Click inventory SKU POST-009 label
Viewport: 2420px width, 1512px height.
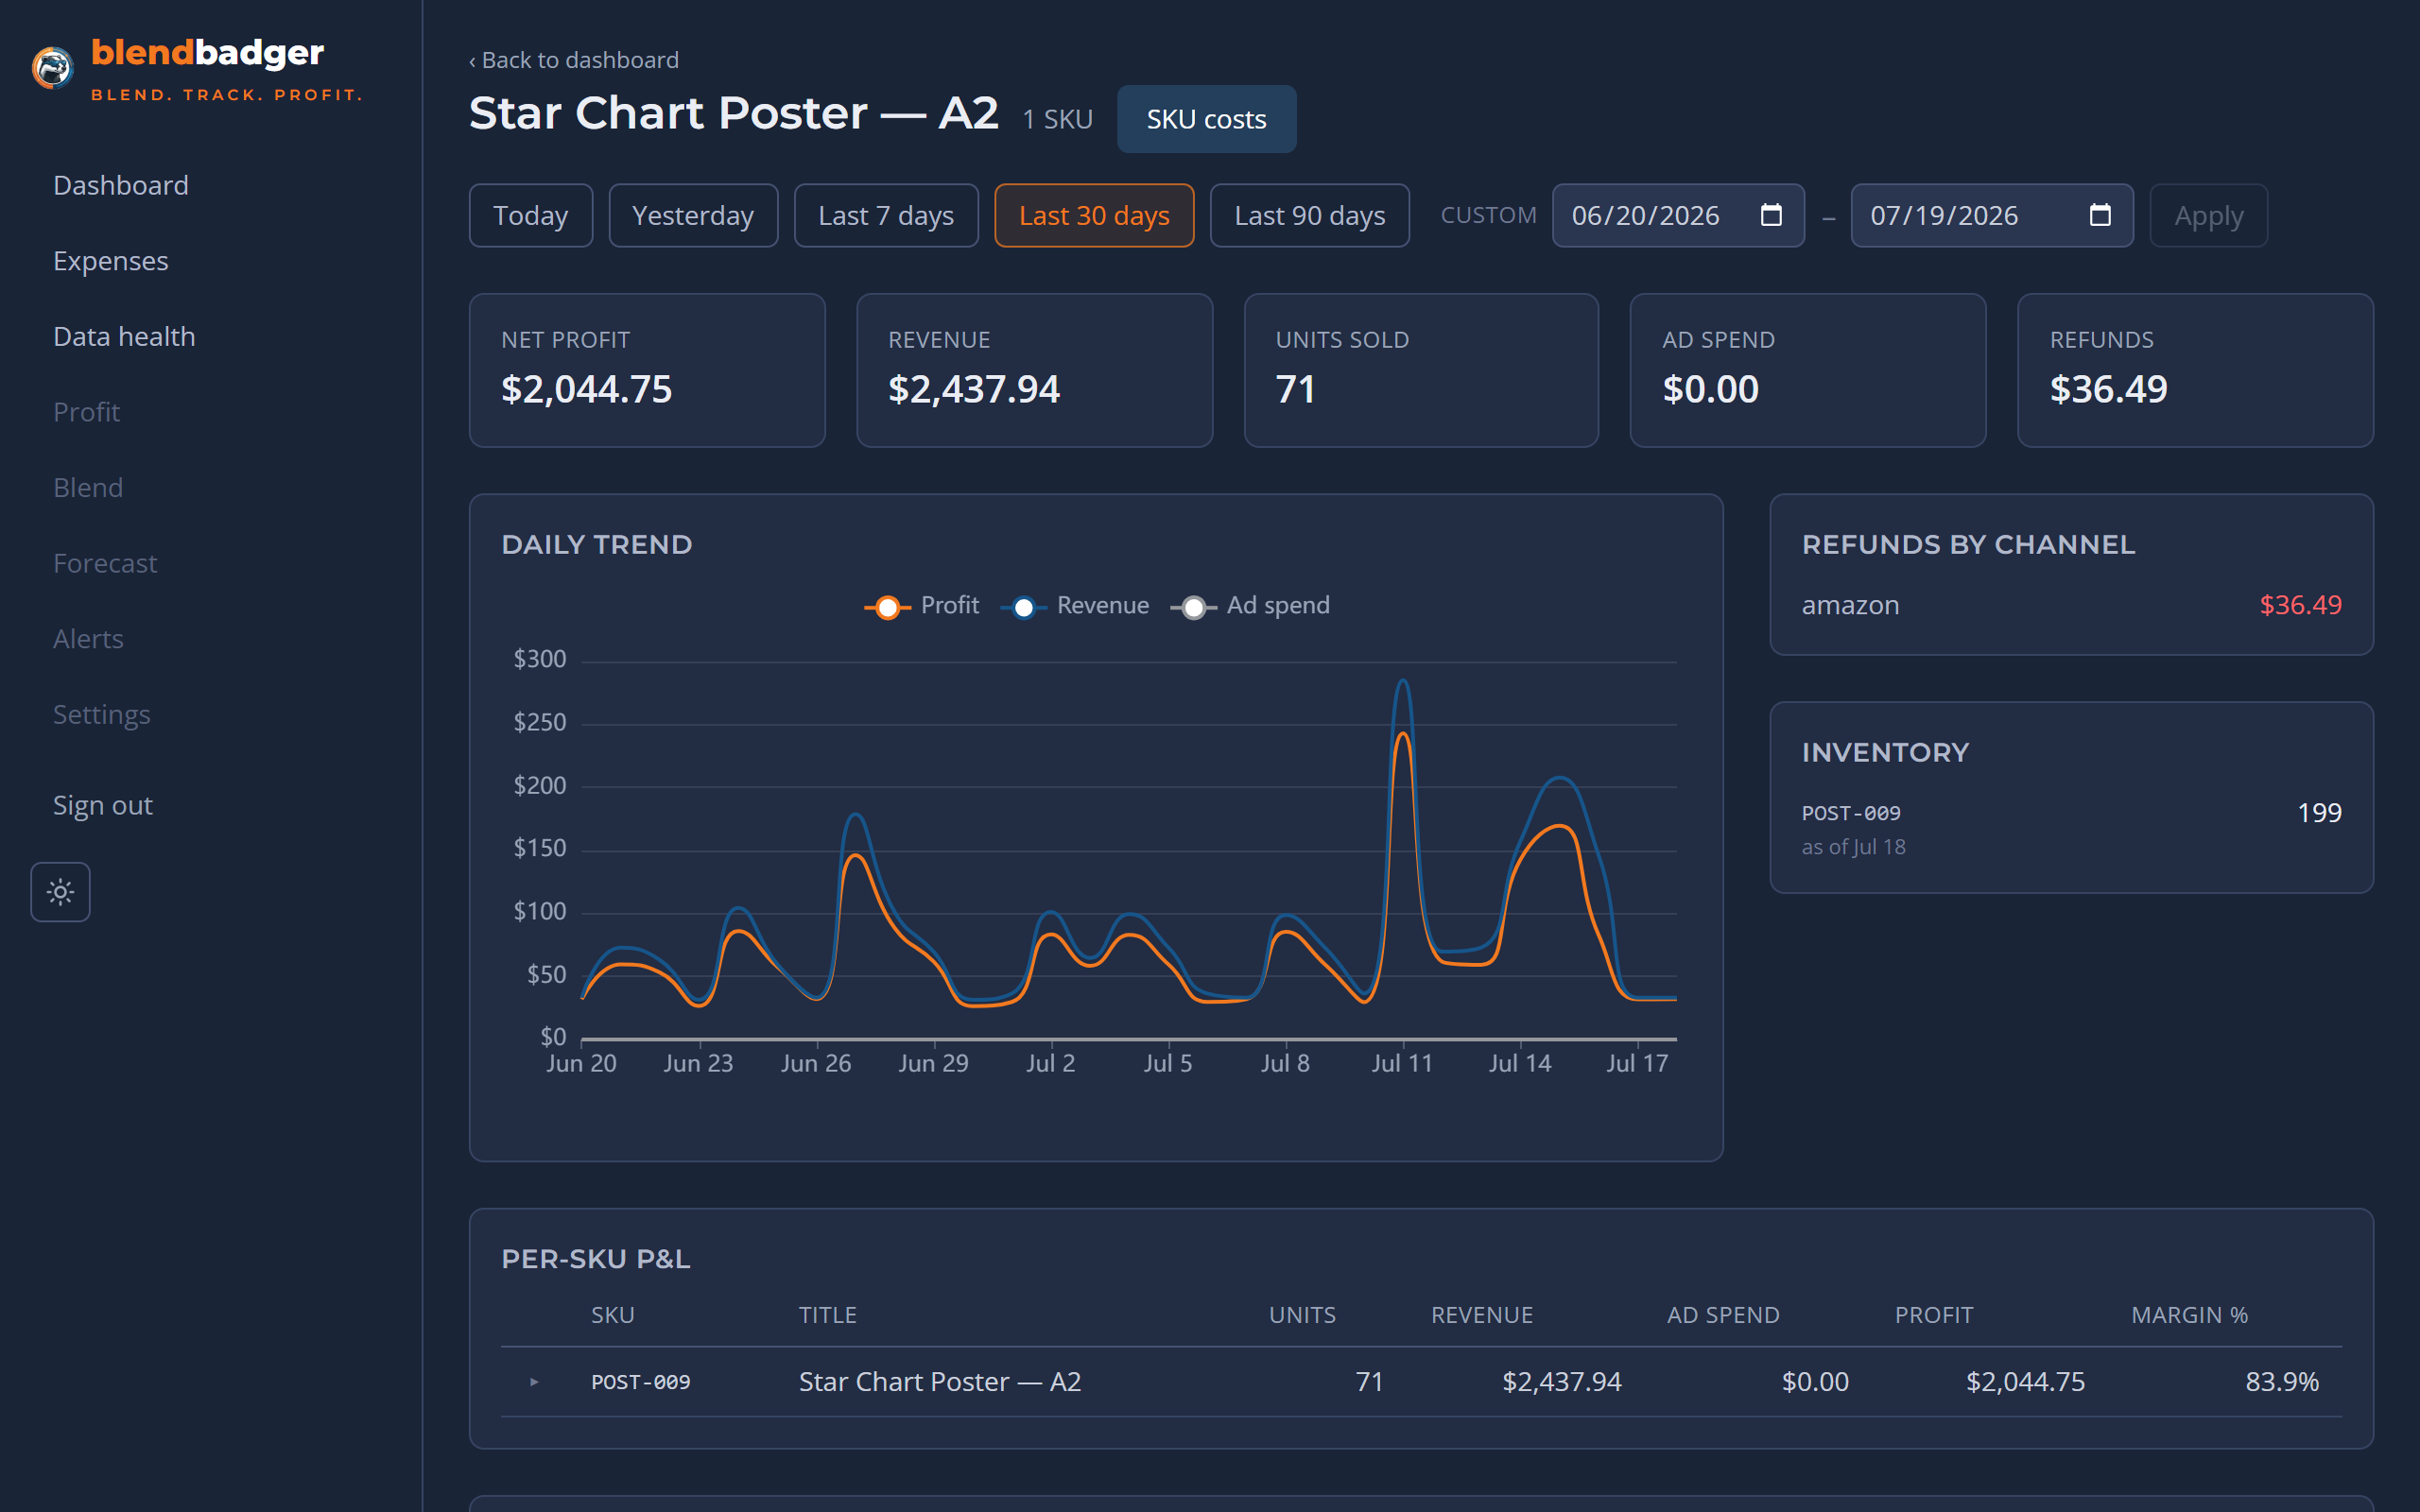coord(1851,813)
